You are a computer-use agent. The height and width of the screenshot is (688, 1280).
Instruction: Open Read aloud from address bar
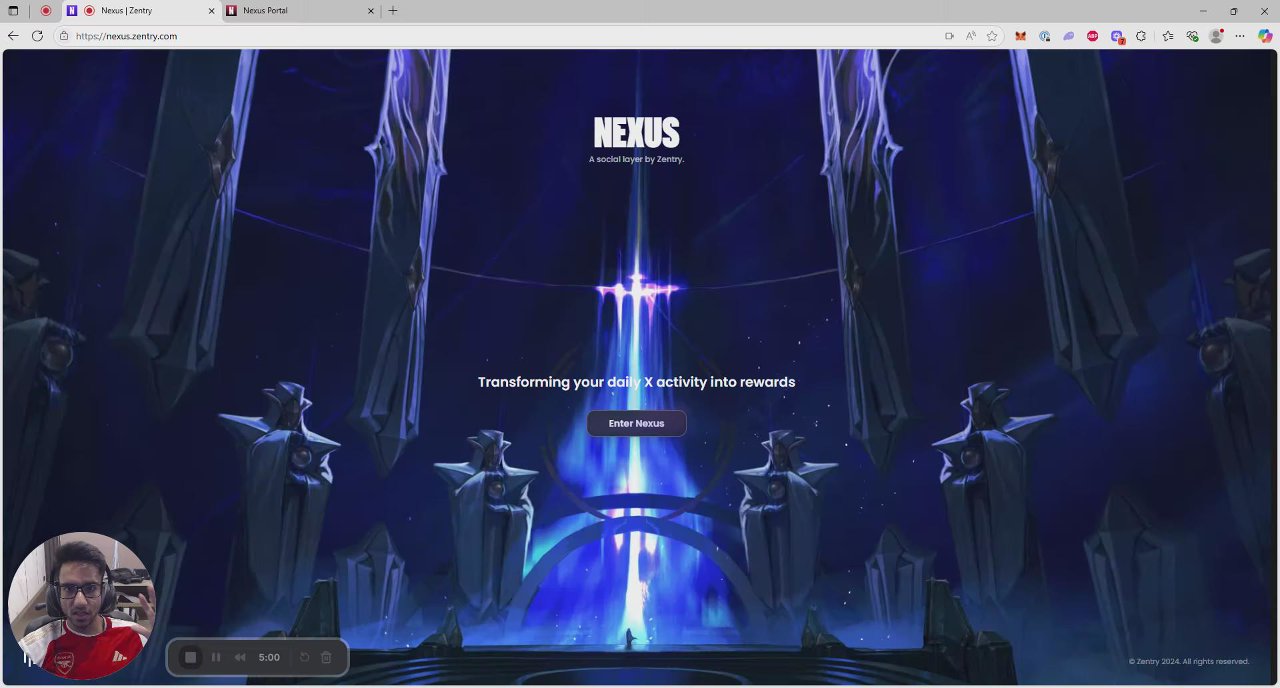tap(970, 36)
